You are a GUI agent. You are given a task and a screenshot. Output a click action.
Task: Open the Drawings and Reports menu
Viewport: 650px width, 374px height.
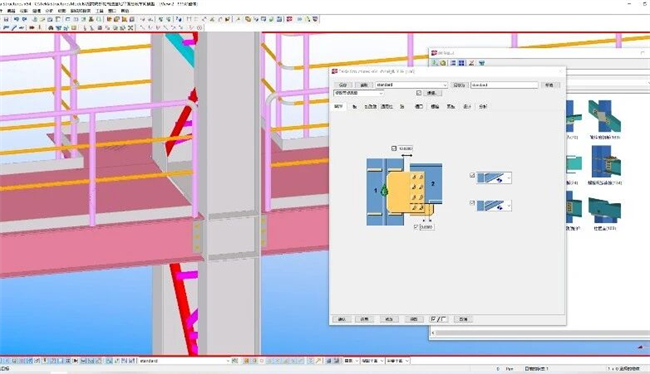(x=80, y=11)
